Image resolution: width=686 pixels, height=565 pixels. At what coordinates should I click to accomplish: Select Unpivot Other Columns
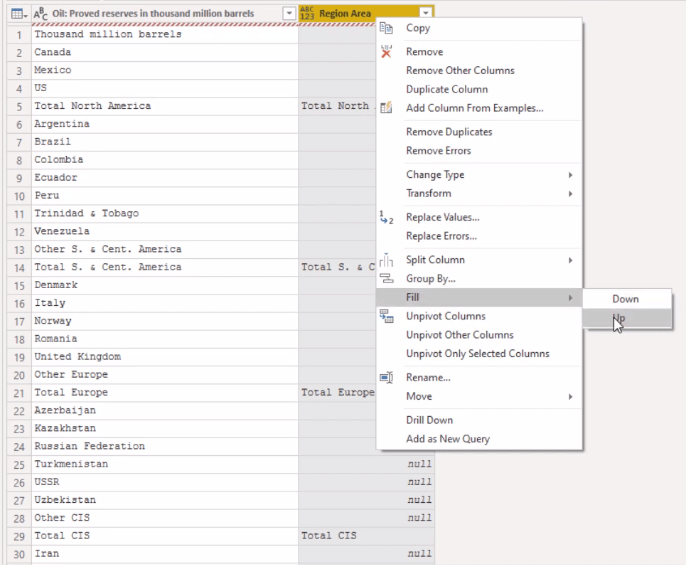(x=479, y=335)
